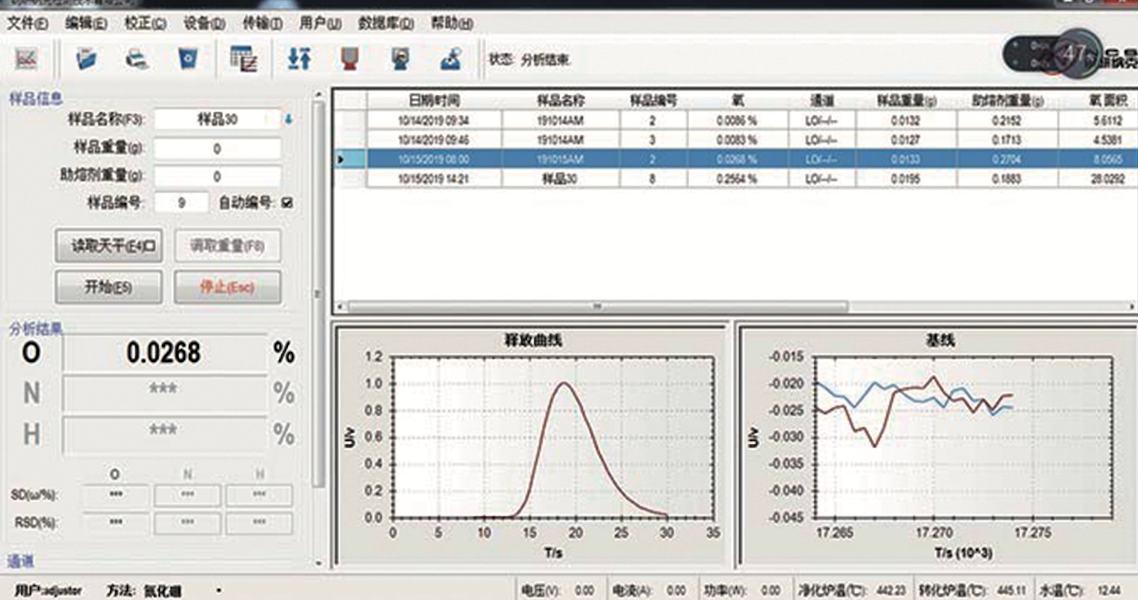Click the O result value 0.0268
This screenshot has height=600, width=1138.
(165, 353)
